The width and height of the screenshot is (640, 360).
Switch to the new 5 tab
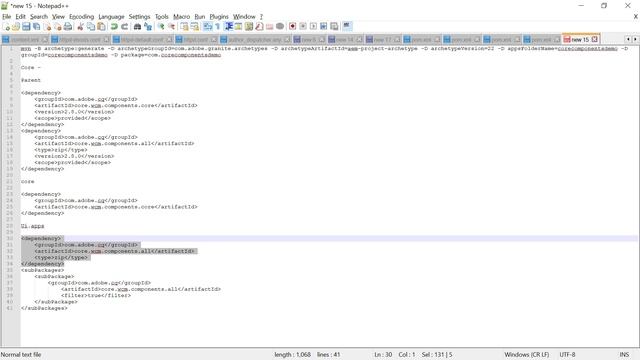click(309, 40)
